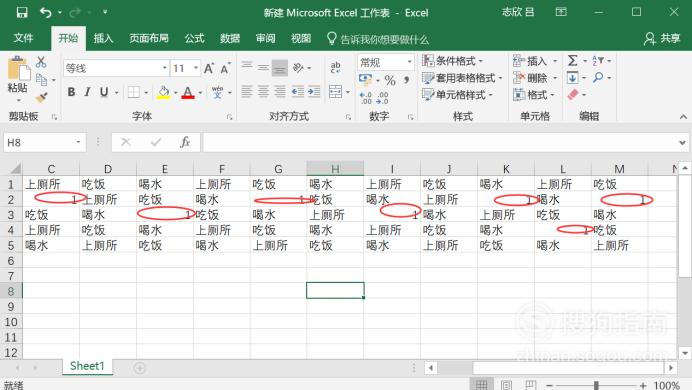Activate the Format Painter brush
This screenshot has height=390, width=692.
pos(41,97)
